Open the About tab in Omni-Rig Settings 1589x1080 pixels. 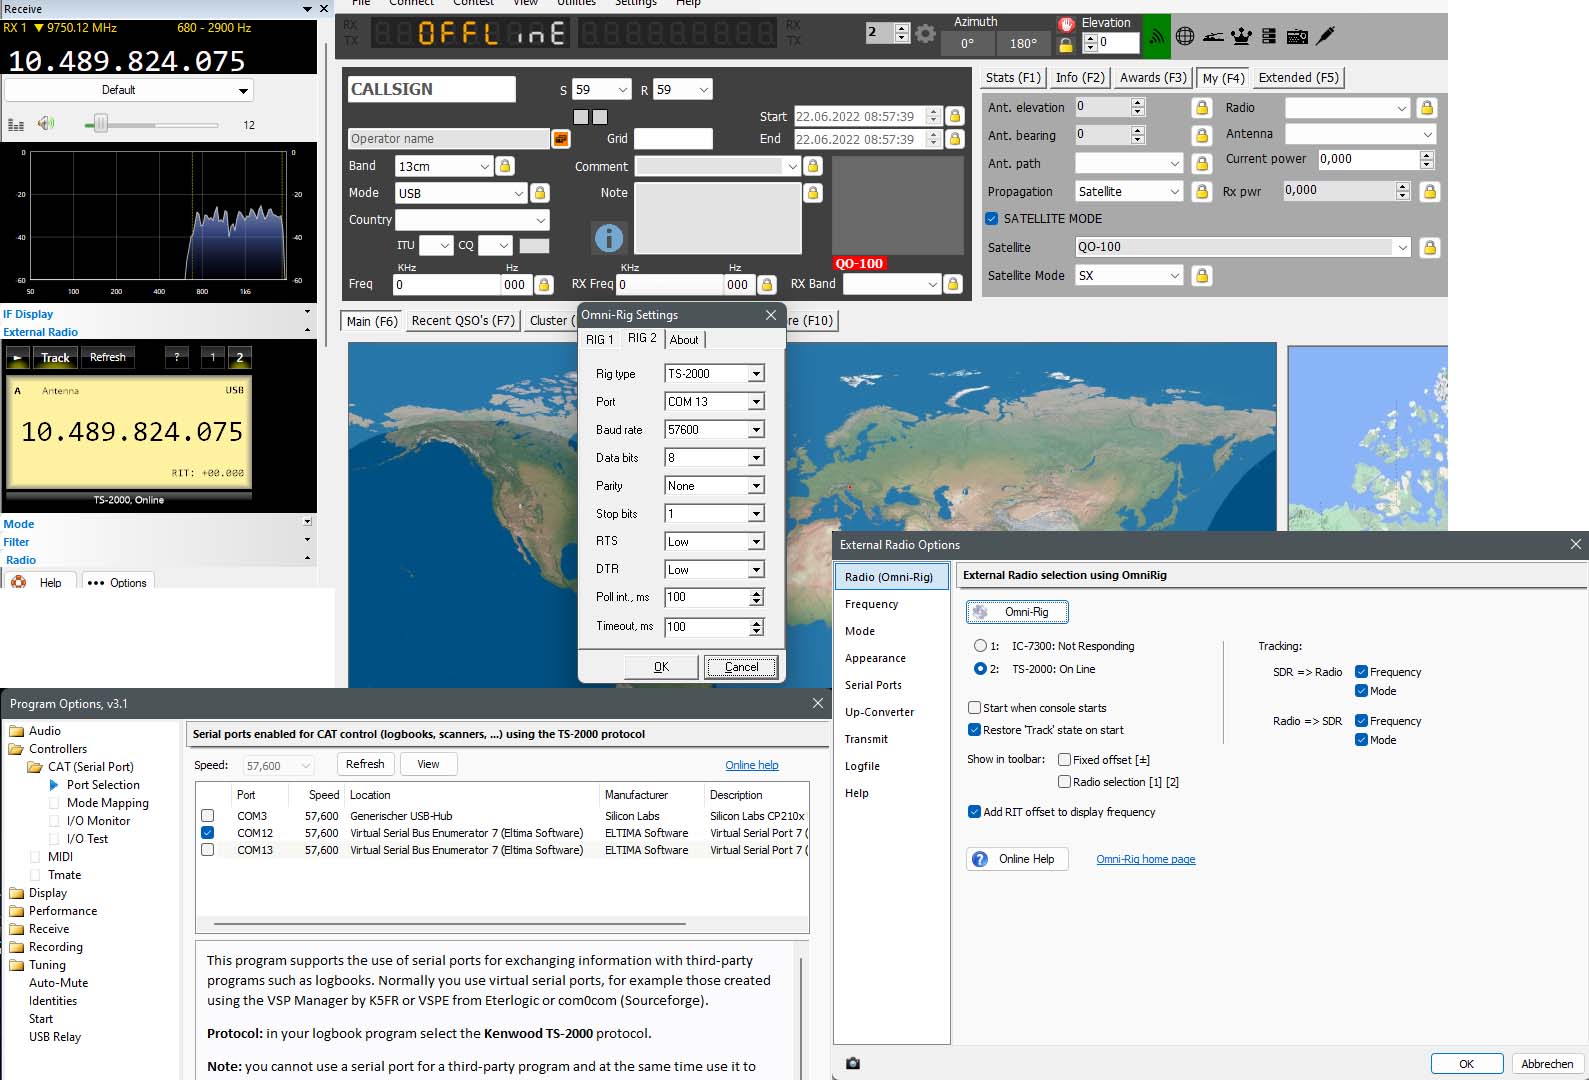(x=684, y=340)
